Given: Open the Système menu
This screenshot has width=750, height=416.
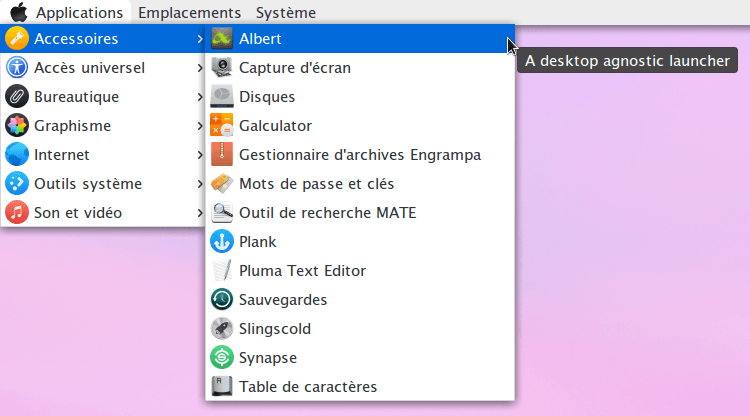Looking at the screenshot, I should coord(286,12).
